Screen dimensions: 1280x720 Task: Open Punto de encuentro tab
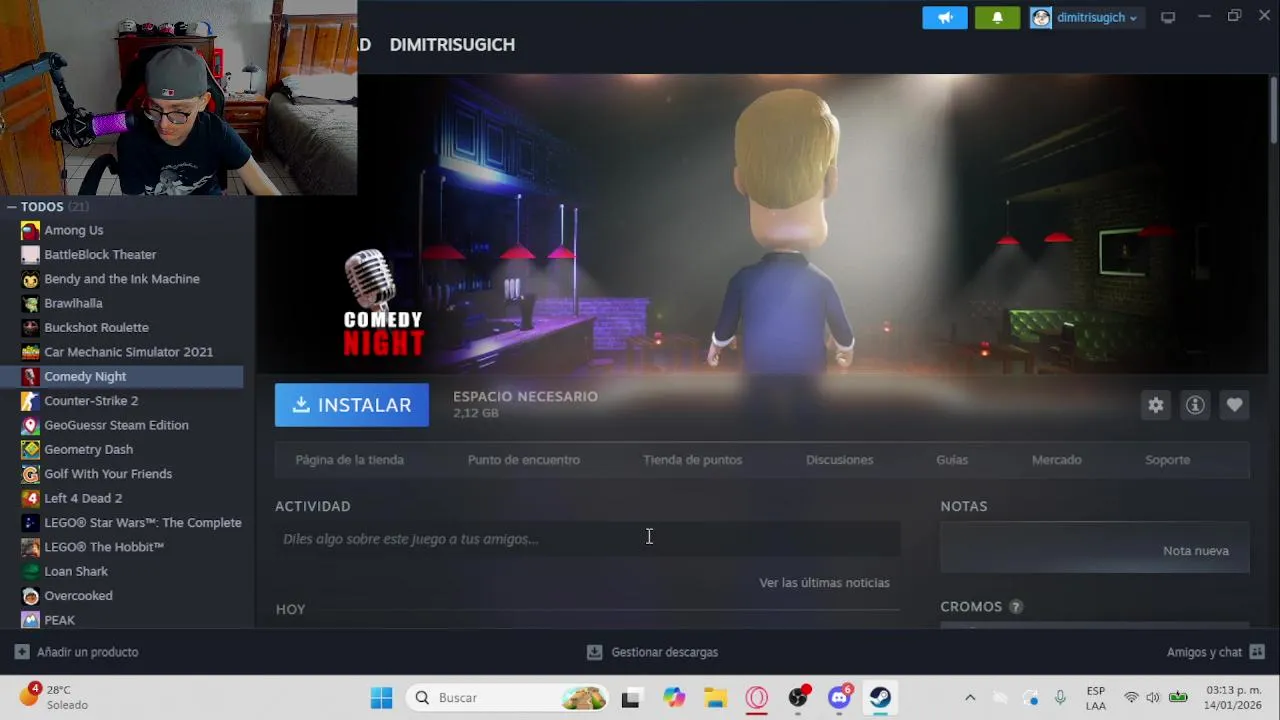[524, 460]
